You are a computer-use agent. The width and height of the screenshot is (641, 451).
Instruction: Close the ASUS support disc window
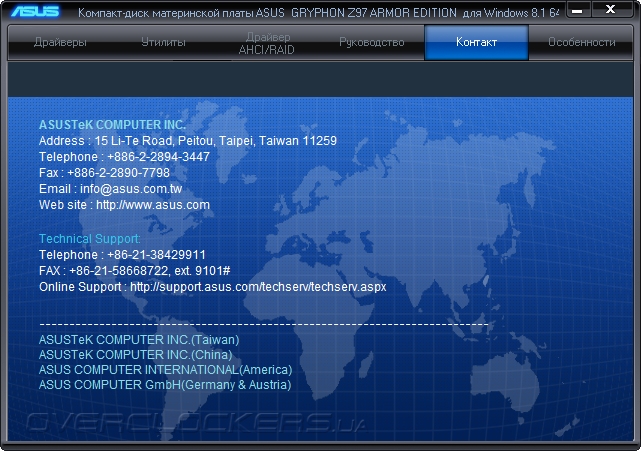[611, 9]
